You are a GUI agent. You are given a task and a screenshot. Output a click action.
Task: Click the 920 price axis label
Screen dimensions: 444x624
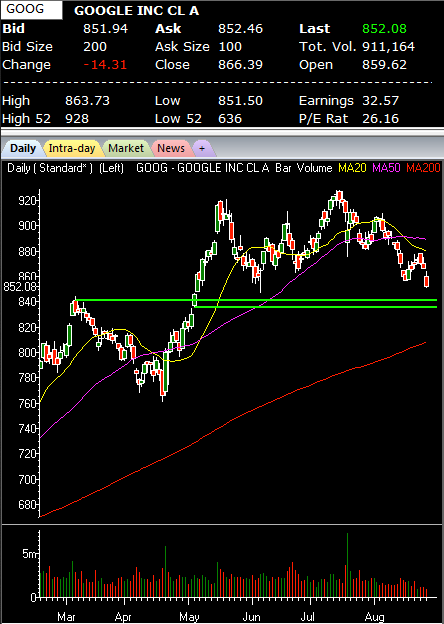29,200
